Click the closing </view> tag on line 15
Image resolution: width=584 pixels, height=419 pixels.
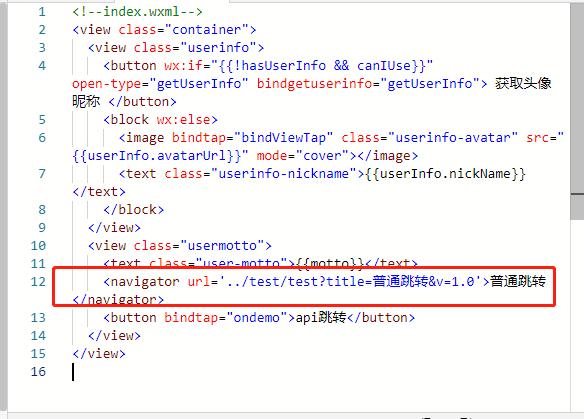(x=99, y=353)
